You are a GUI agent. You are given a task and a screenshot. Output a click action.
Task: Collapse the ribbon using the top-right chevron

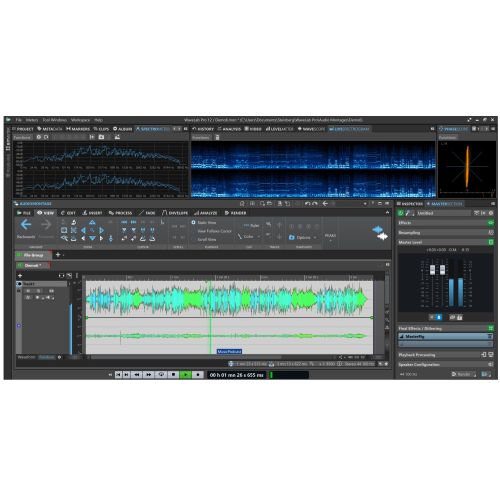pyautogui.click(x=387, y=212)
